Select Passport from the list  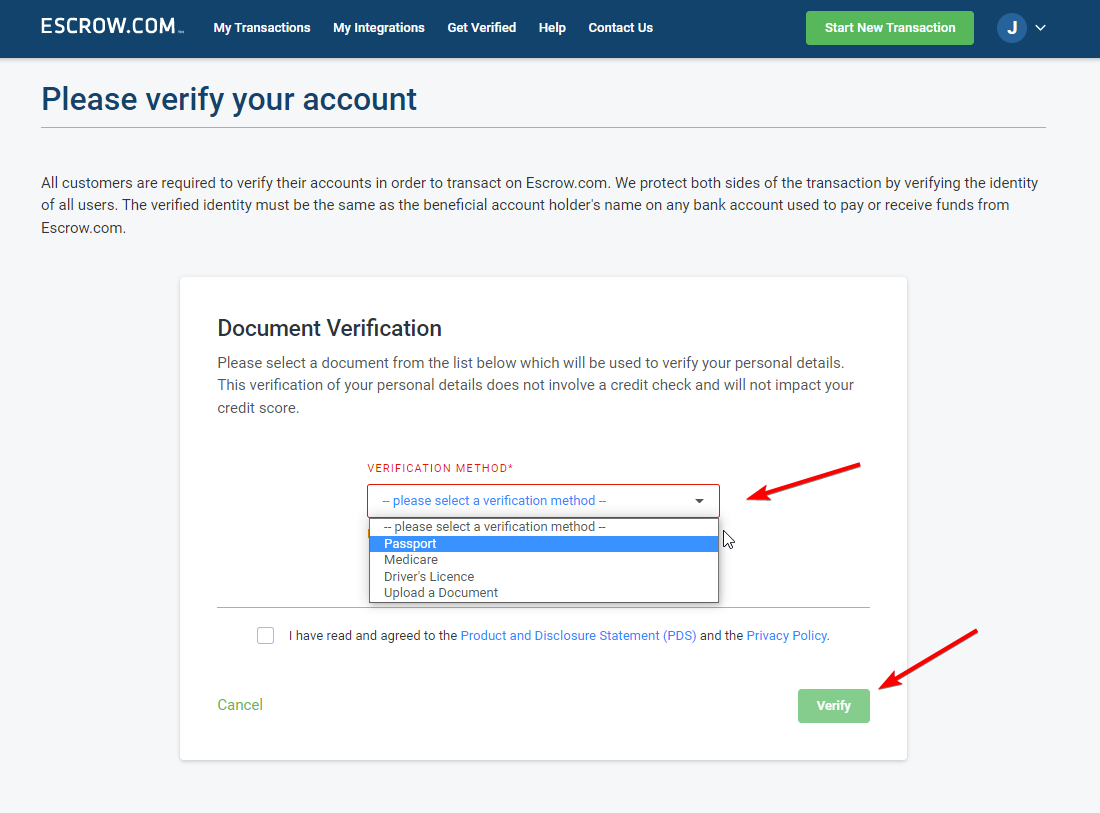[544, 544]
